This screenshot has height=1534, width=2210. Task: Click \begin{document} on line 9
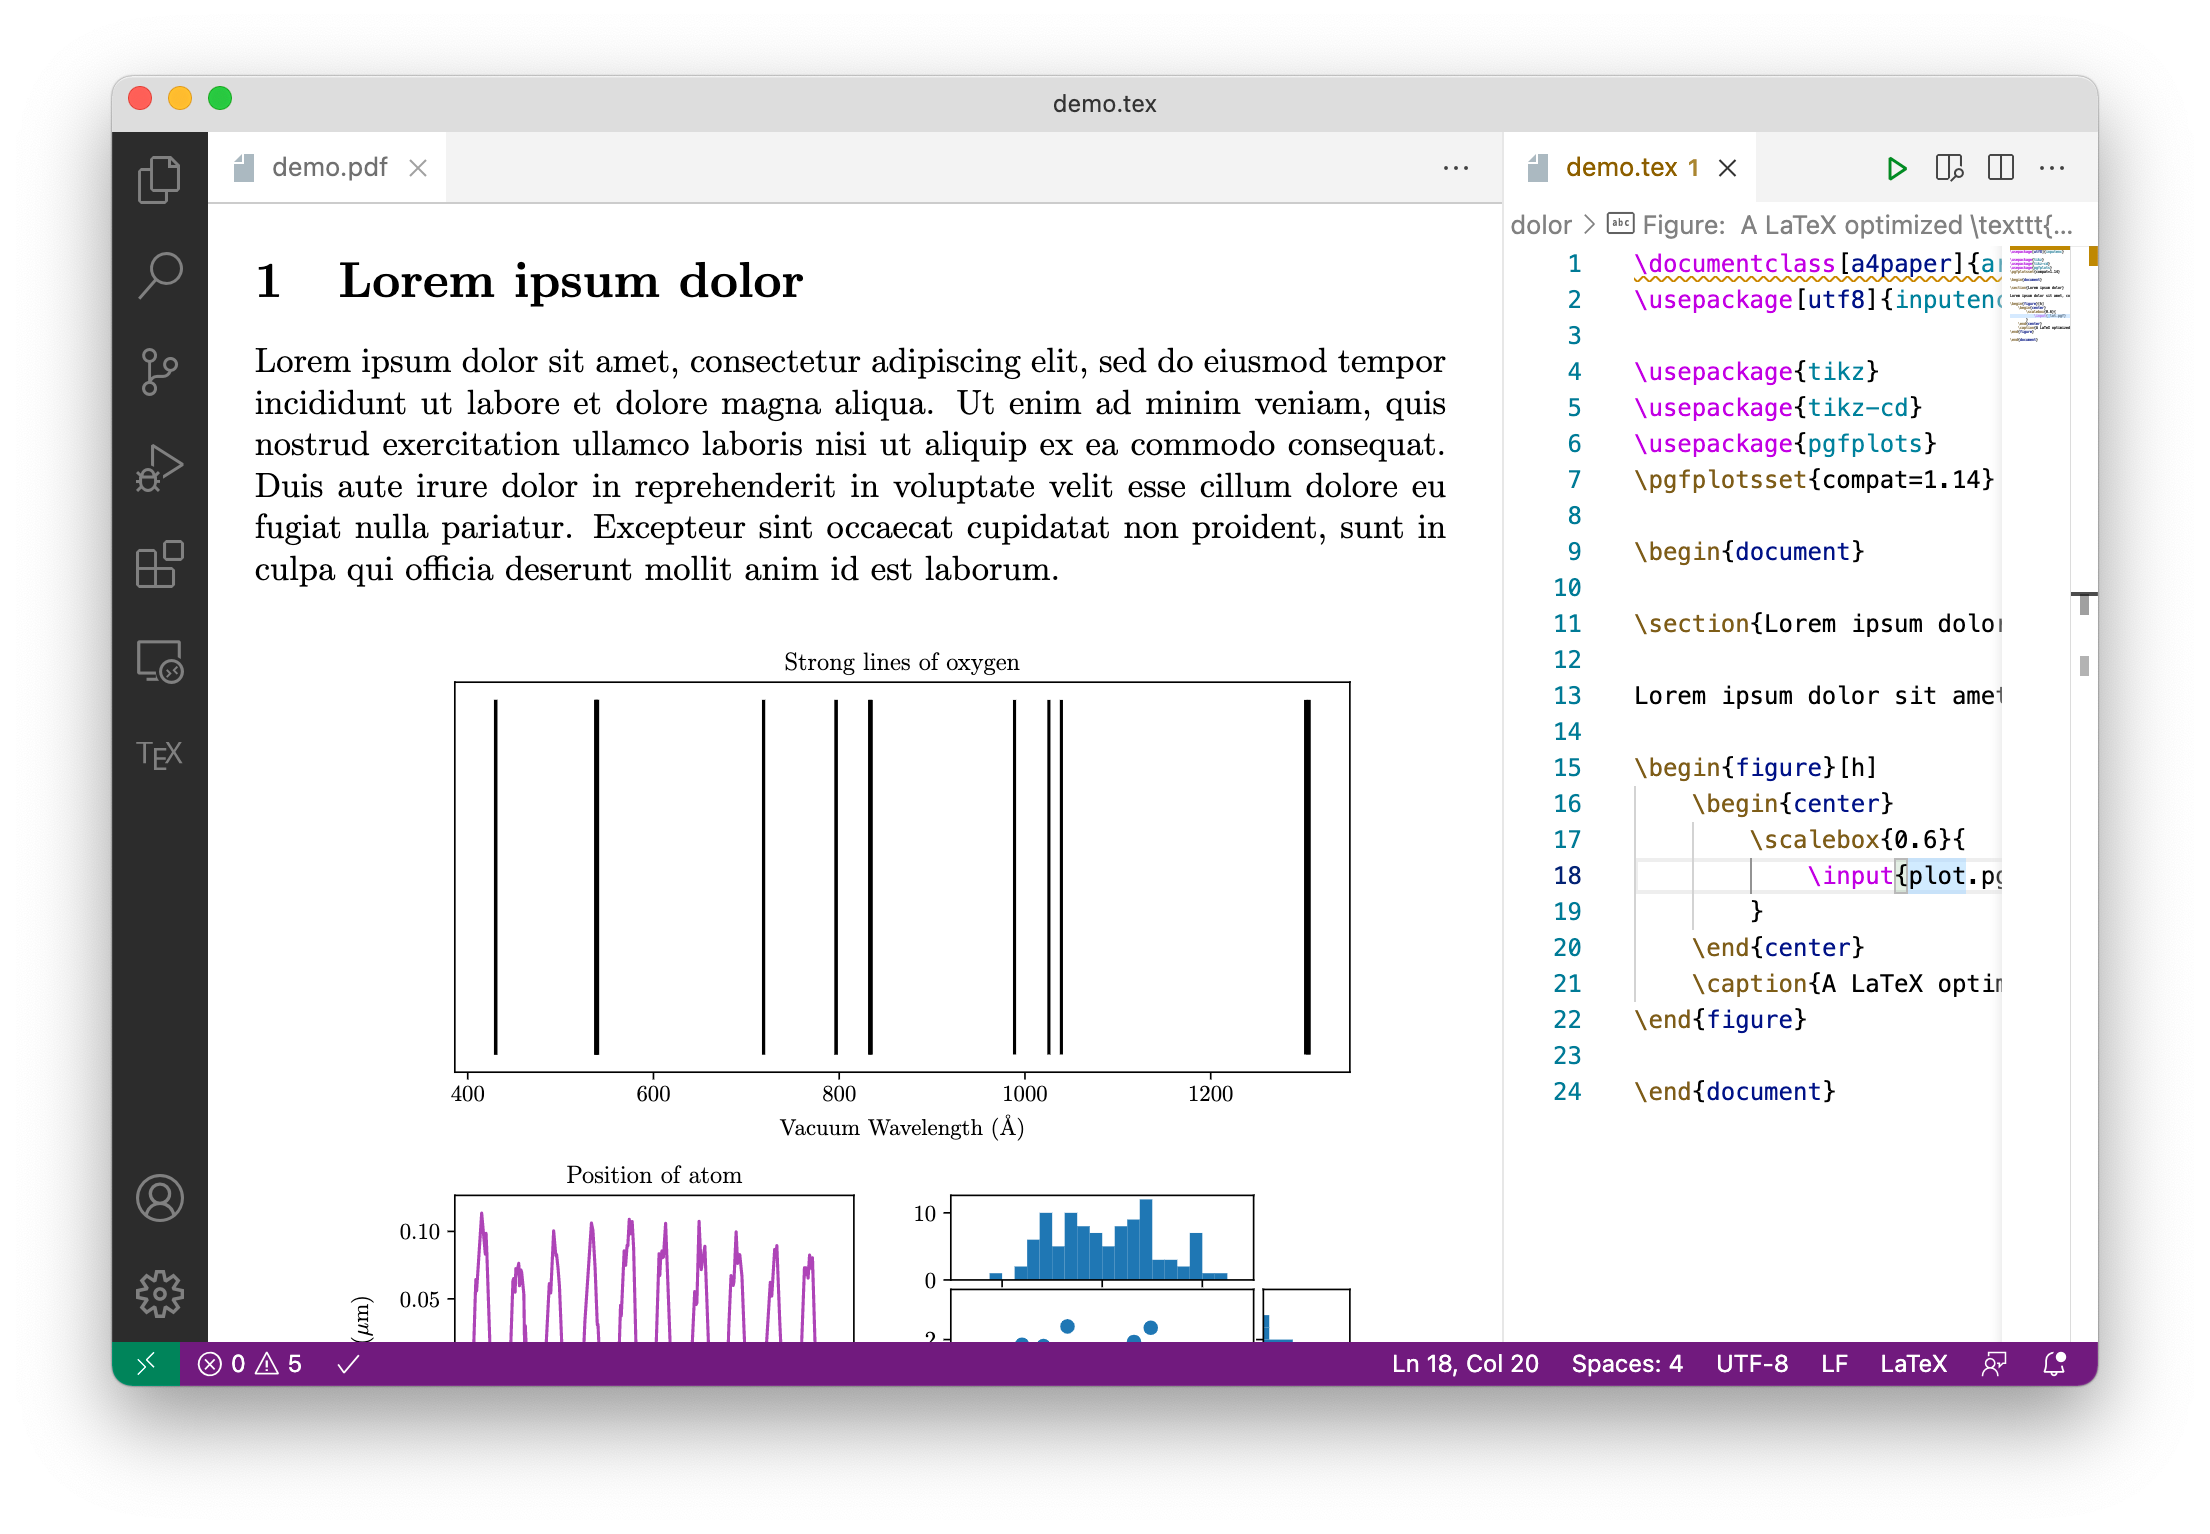[x=1749, y=552]
